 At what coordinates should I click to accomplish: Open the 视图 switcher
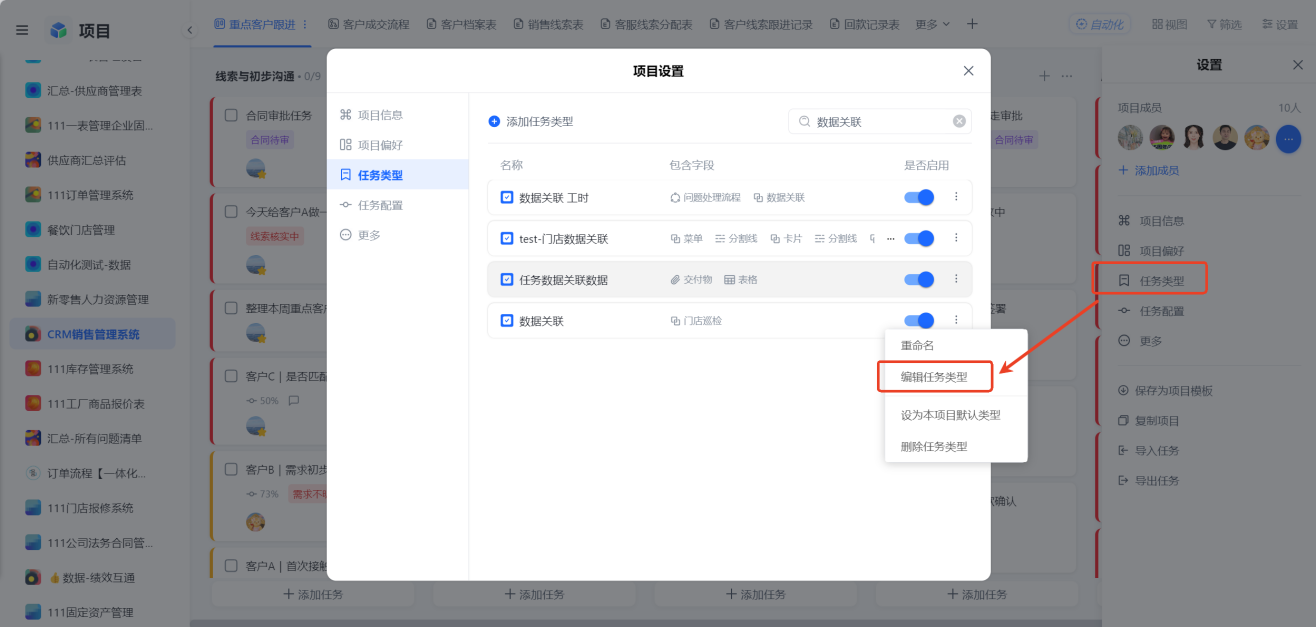pos(1169,24)
